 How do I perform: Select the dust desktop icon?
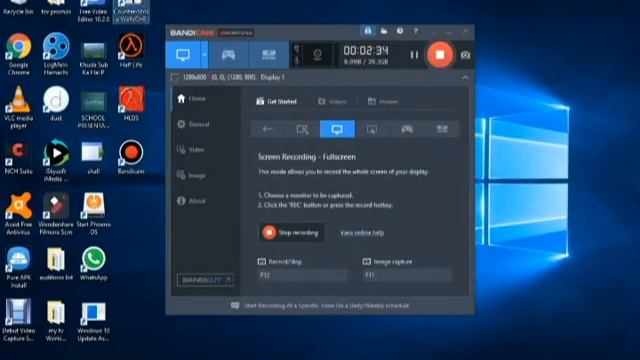(x=56, y=104)
